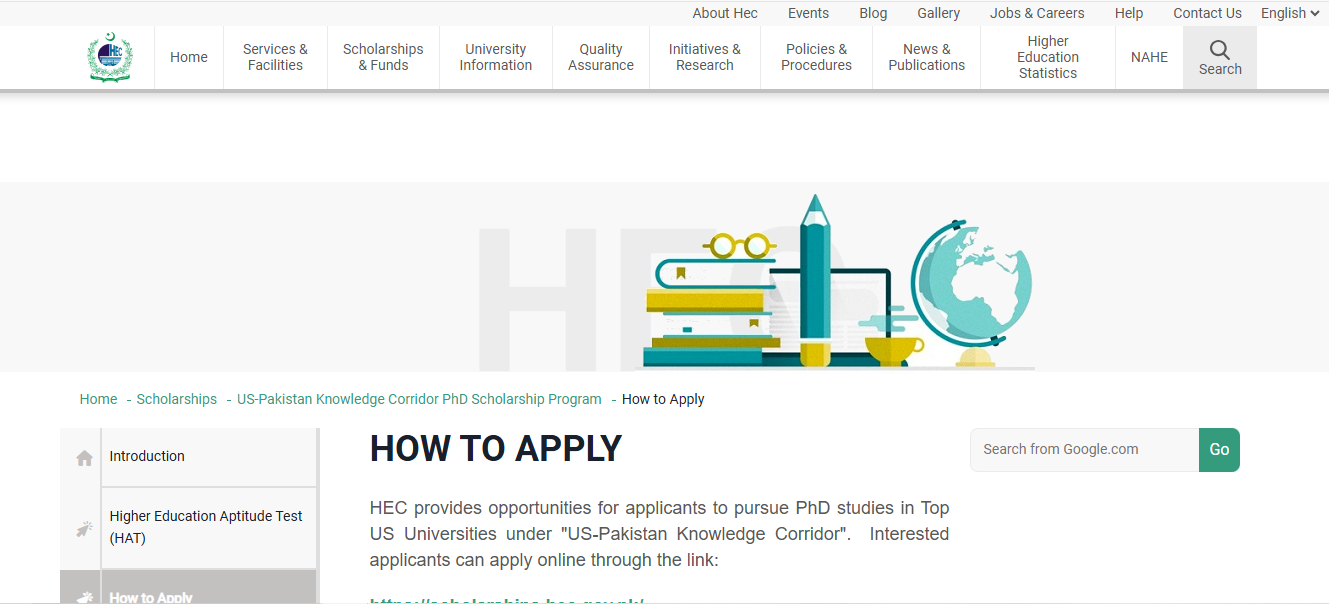This screenshot has height=604, width=1329.
Task: Click the HEC logo in the header
Action: point(109,58)
